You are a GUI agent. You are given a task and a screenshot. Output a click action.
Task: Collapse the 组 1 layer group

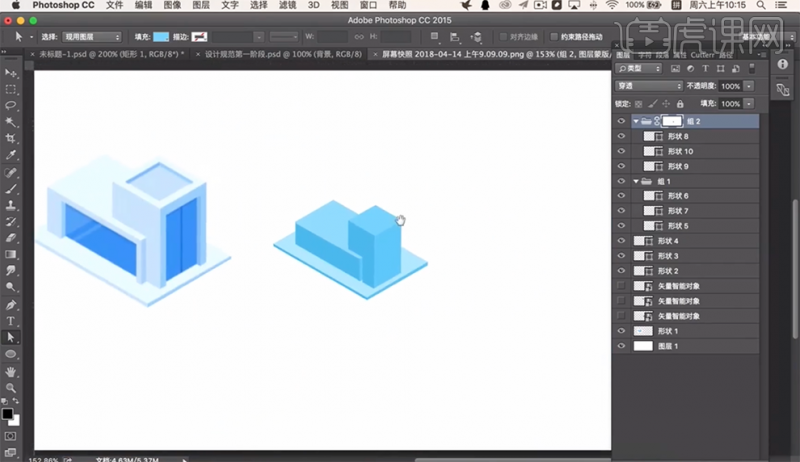tap(636, 182)
